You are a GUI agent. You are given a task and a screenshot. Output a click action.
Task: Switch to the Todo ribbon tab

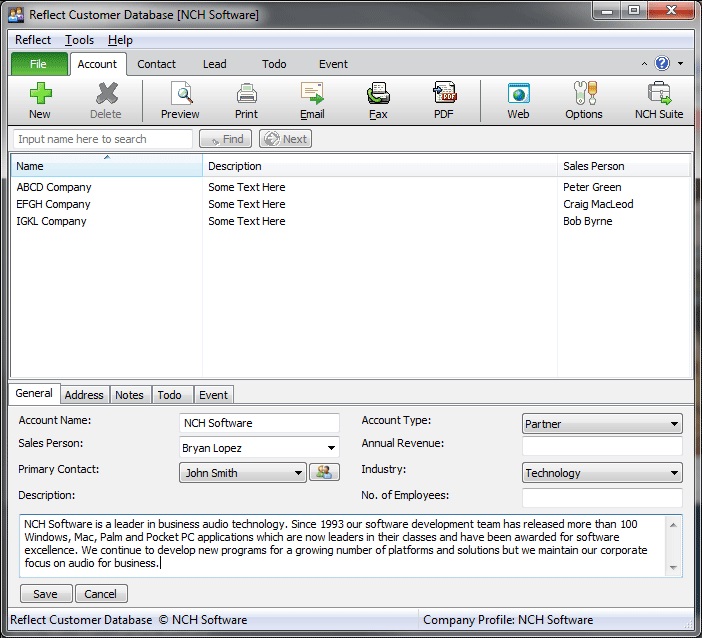pyautogui.click(x=274, y=64)
